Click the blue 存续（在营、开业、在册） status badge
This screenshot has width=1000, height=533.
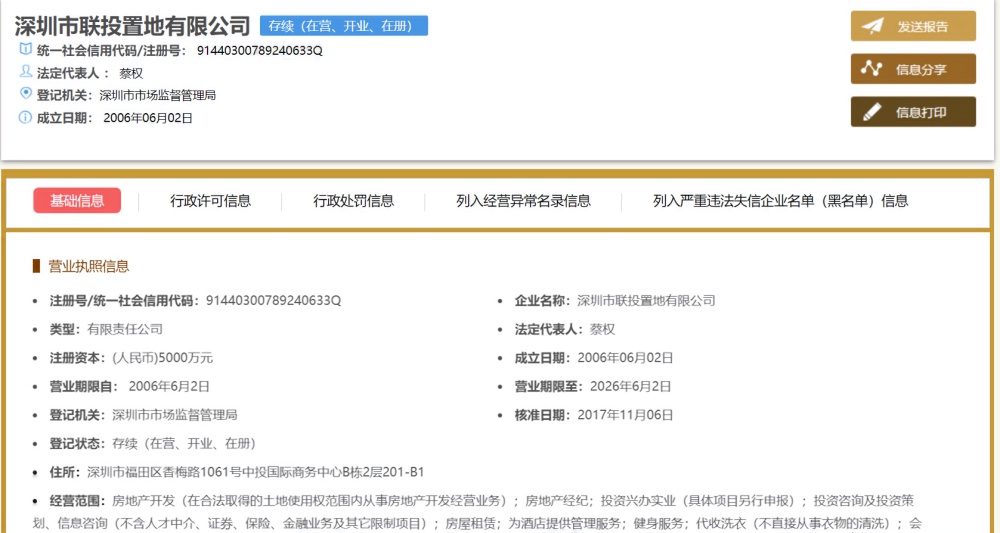pos(344,26)
